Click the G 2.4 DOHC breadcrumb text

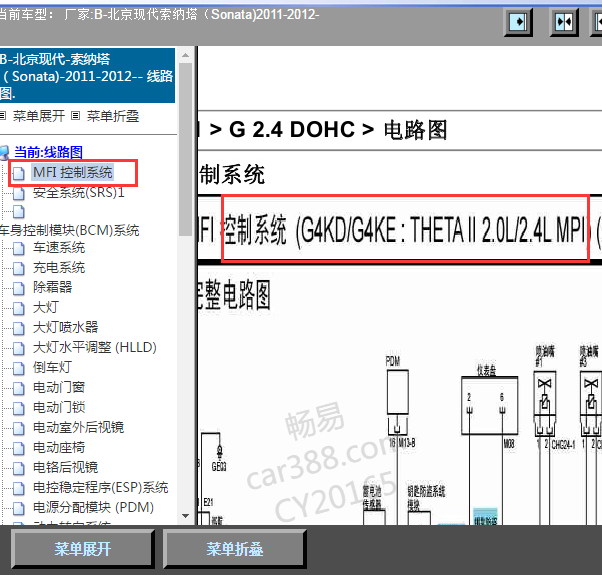[x=292, y=129]
